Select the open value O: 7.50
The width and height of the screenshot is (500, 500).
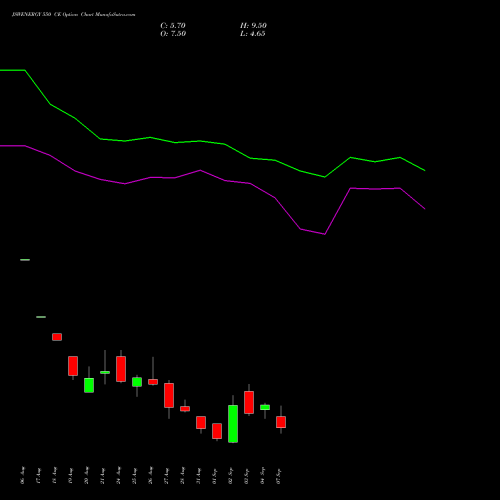pyautogui.click(x=173, y=34)
